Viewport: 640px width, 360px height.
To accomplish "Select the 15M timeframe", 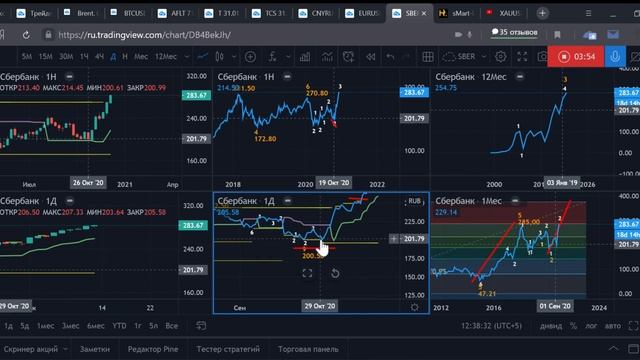I will point(45,57).
